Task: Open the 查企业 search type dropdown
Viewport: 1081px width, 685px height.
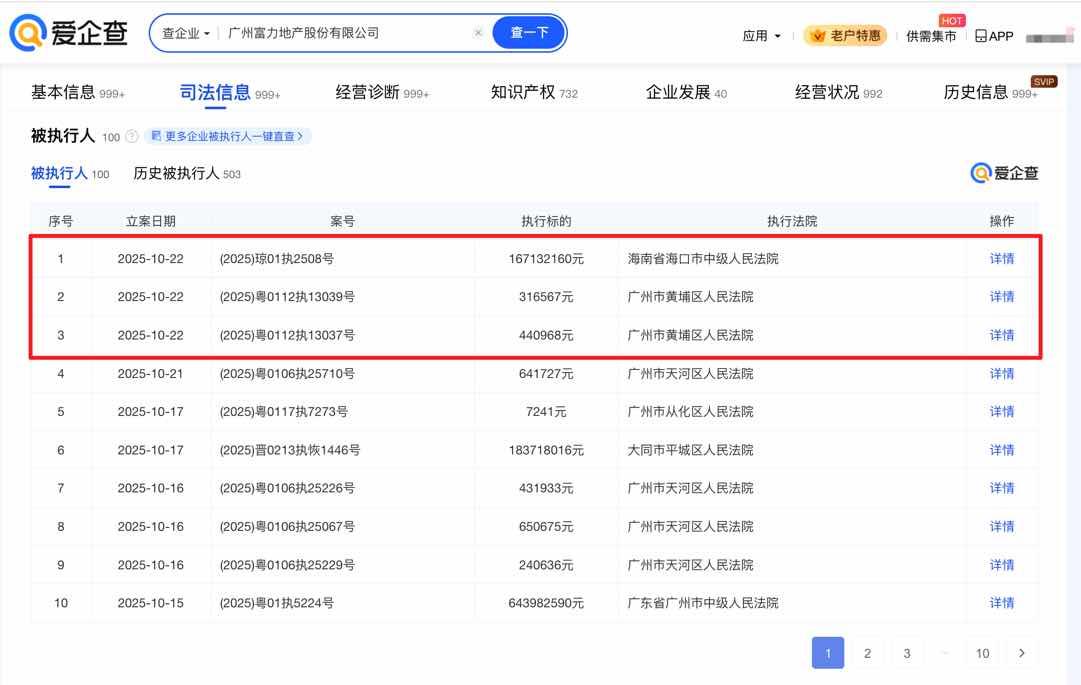Action: point(185,33)
